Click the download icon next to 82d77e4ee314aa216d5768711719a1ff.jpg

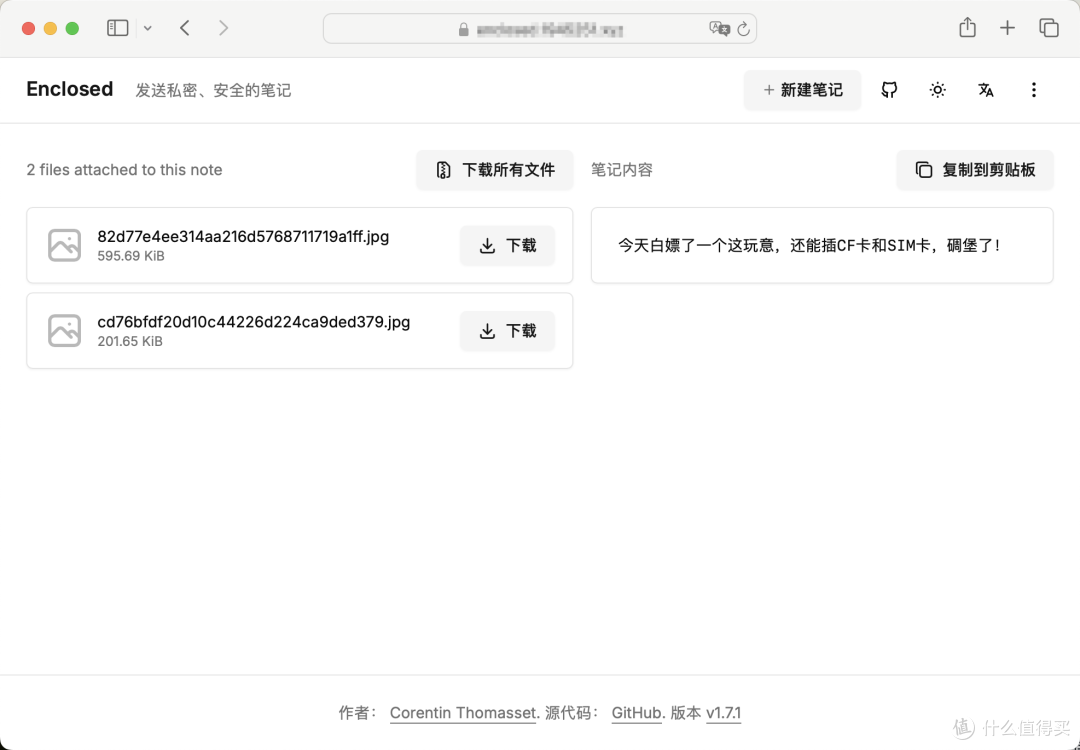click(488, 245)
